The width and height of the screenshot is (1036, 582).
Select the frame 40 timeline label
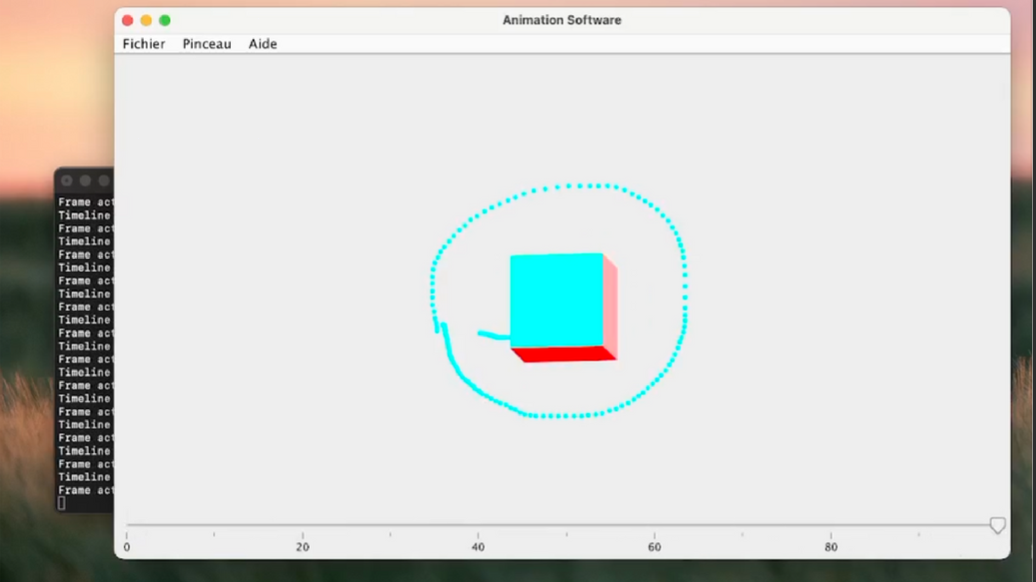point(478,547)
